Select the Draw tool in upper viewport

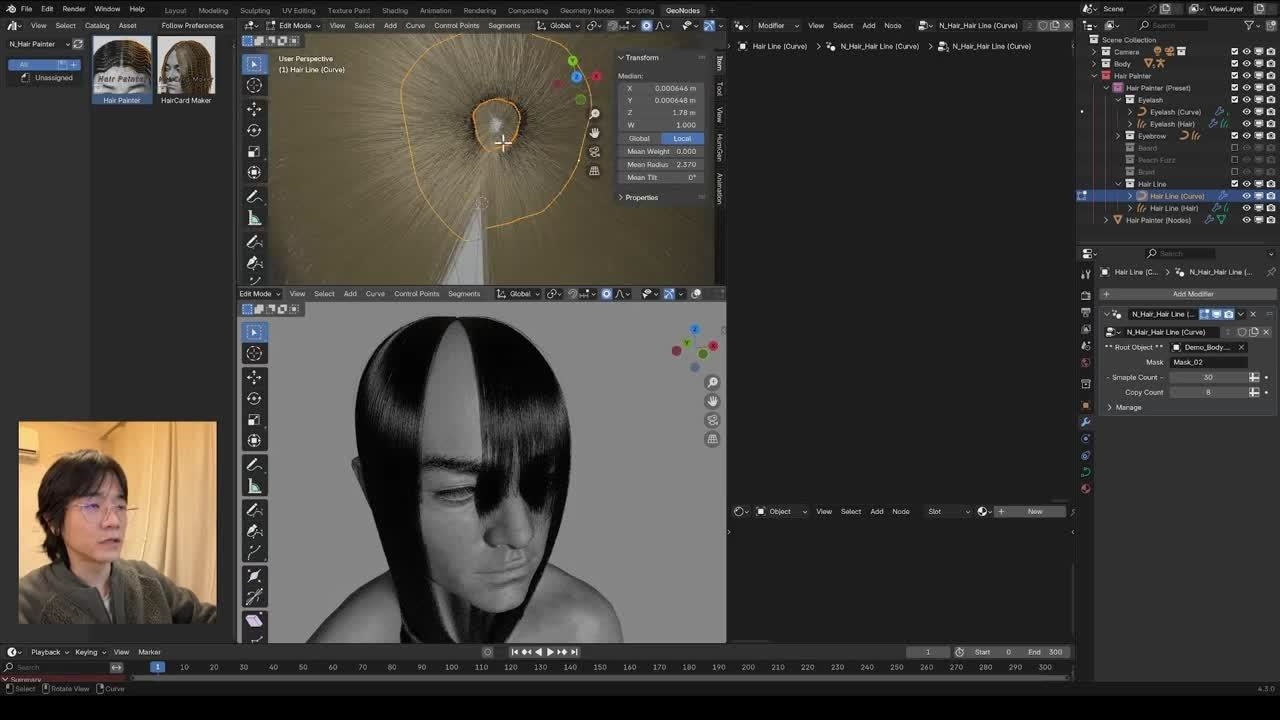point(254,197)
